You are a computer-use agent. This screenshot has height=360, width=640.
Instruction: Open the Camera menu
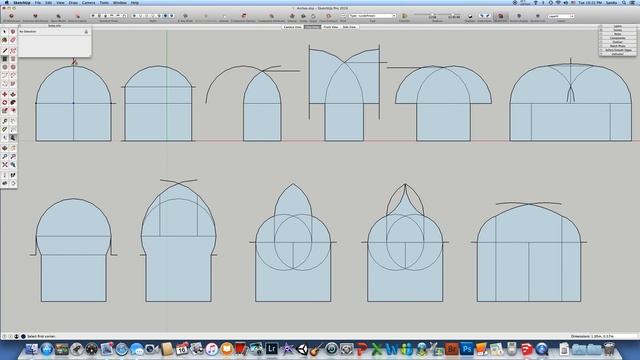(89, 3)
